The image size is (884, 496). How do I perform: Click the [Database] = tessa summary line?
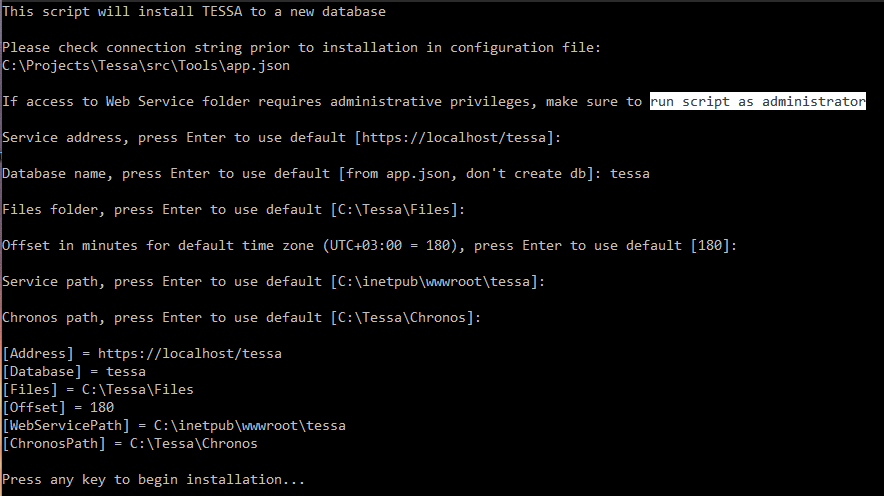[74, 372]
